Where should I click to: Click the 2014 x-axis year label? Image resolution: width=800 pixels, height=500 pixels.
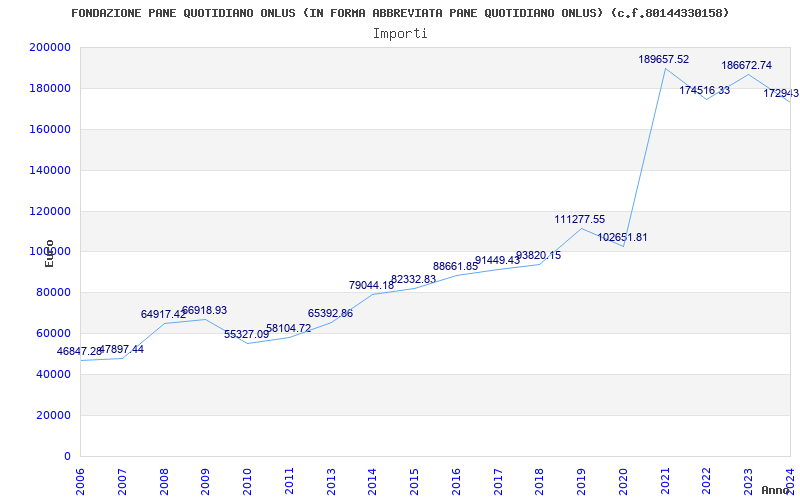tap(372, 482)
